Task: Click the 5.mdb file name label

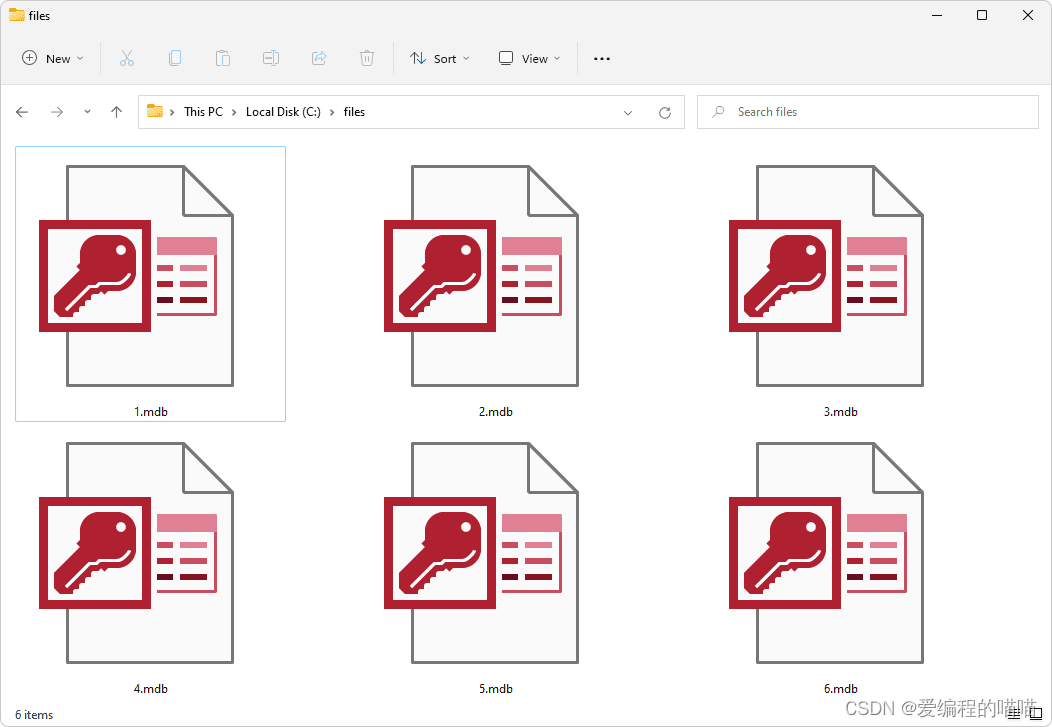Action: (x=496, y=689)
